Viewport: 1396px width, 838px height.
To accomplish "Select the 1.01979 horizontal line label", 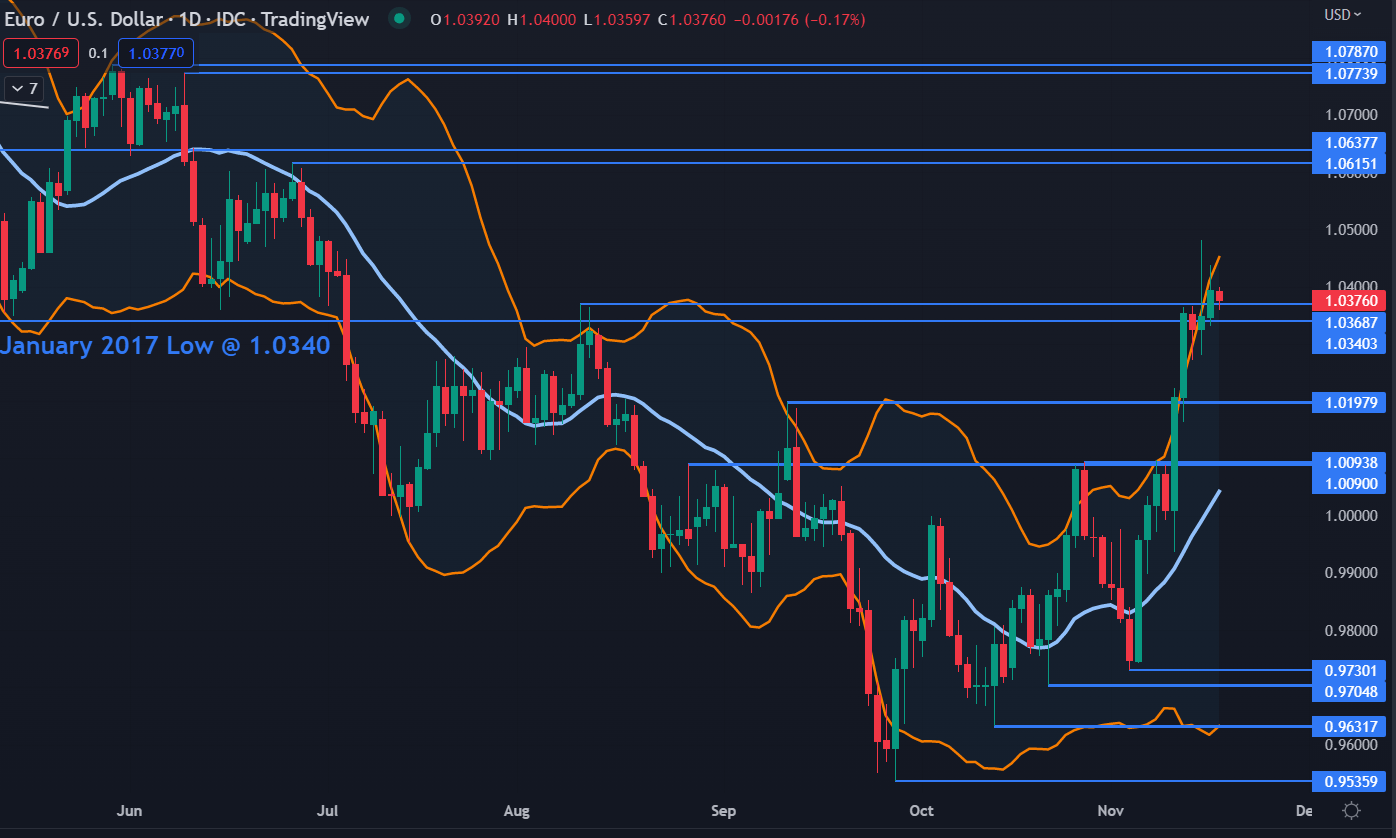I will coord(1350,403).
